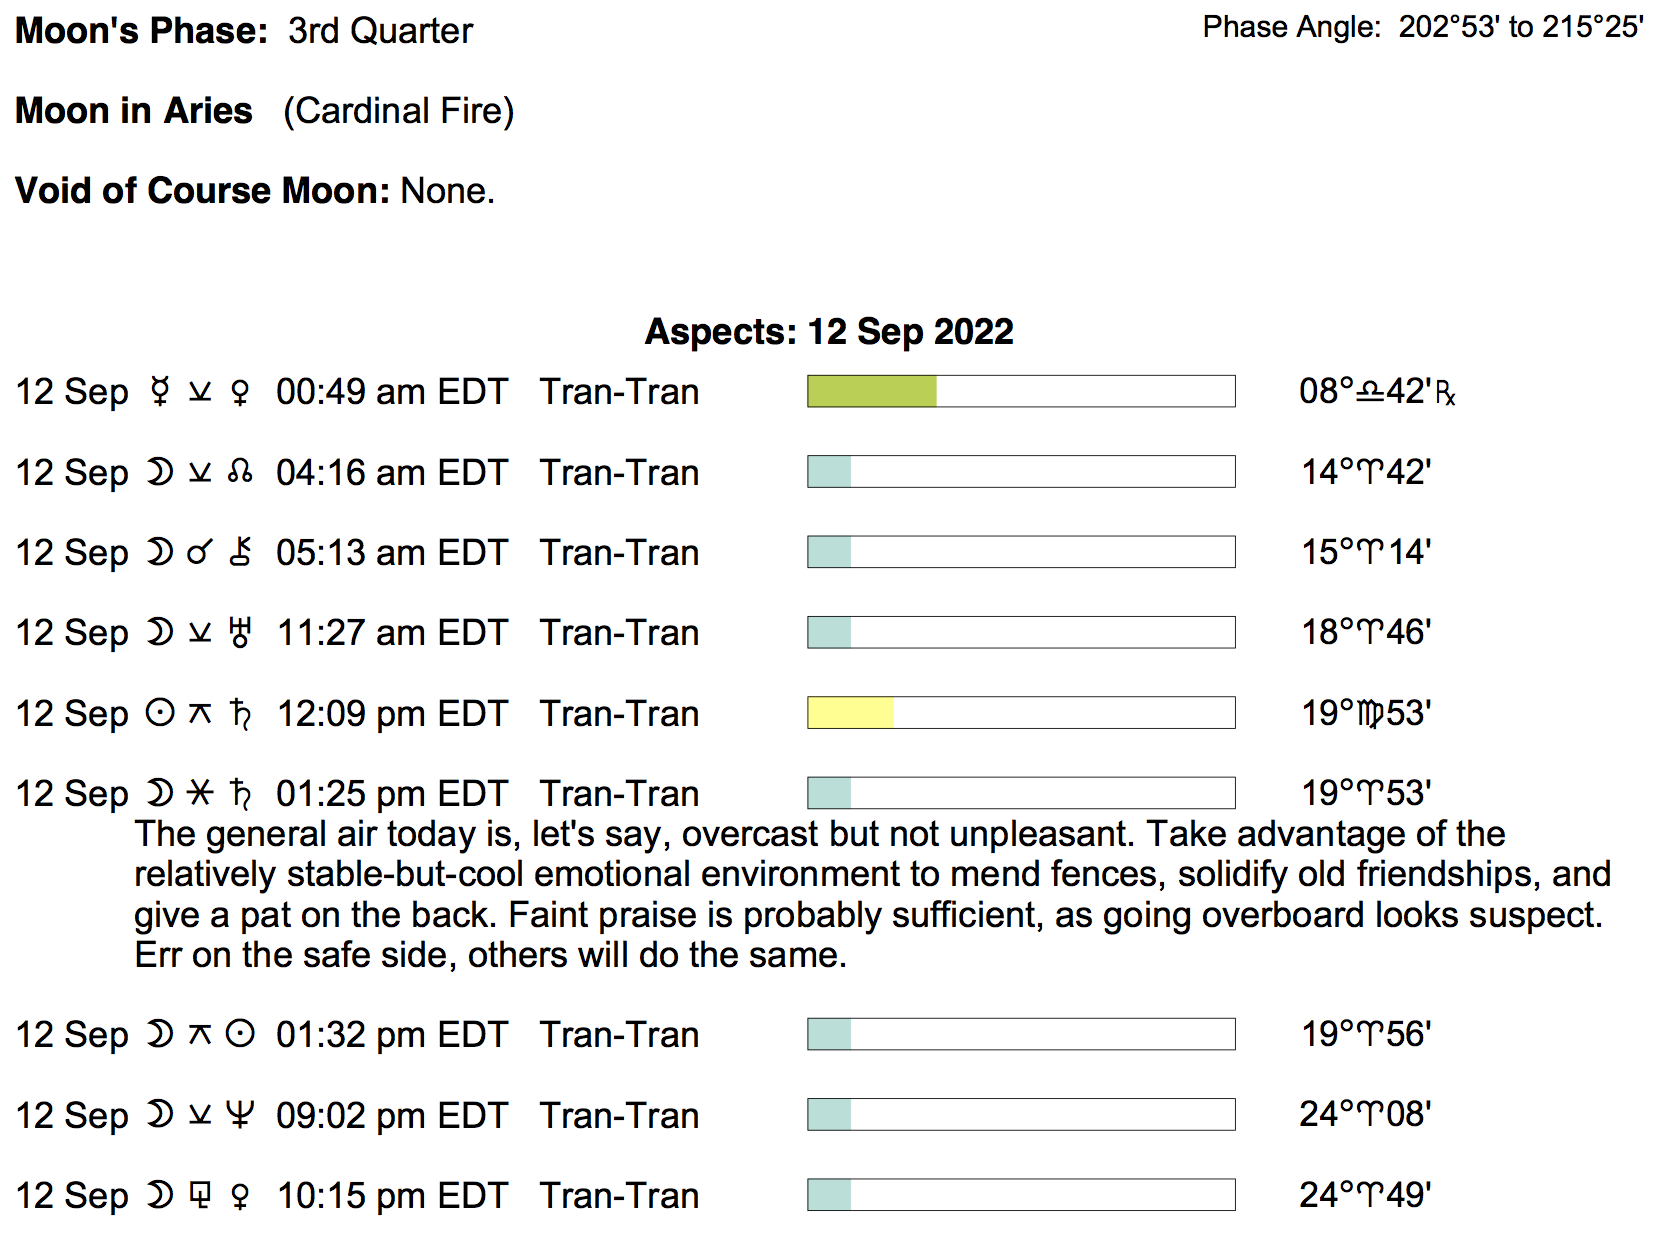The image size is (1662, 1236).
Task: Click the Venus glyph in the 10:15 pm row
Action: pos(240,1196)
